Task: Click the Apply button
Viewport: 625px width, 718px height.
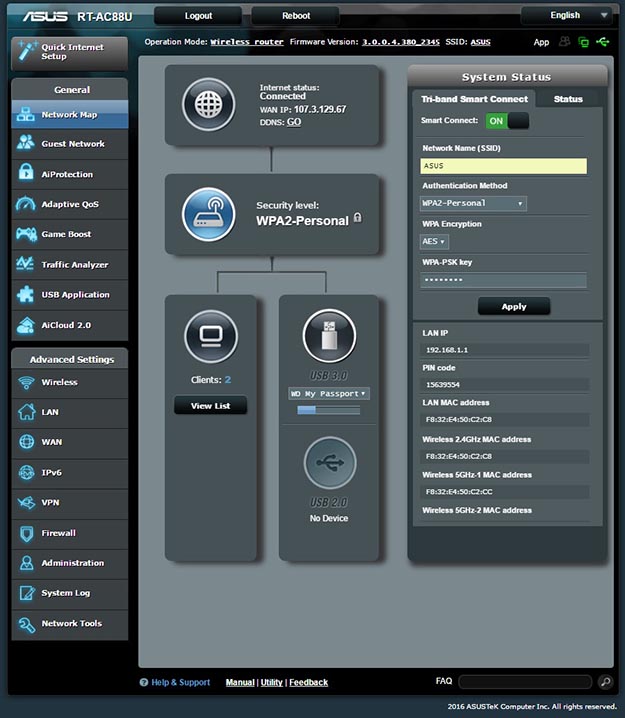Action: click(x=513, y=306)
